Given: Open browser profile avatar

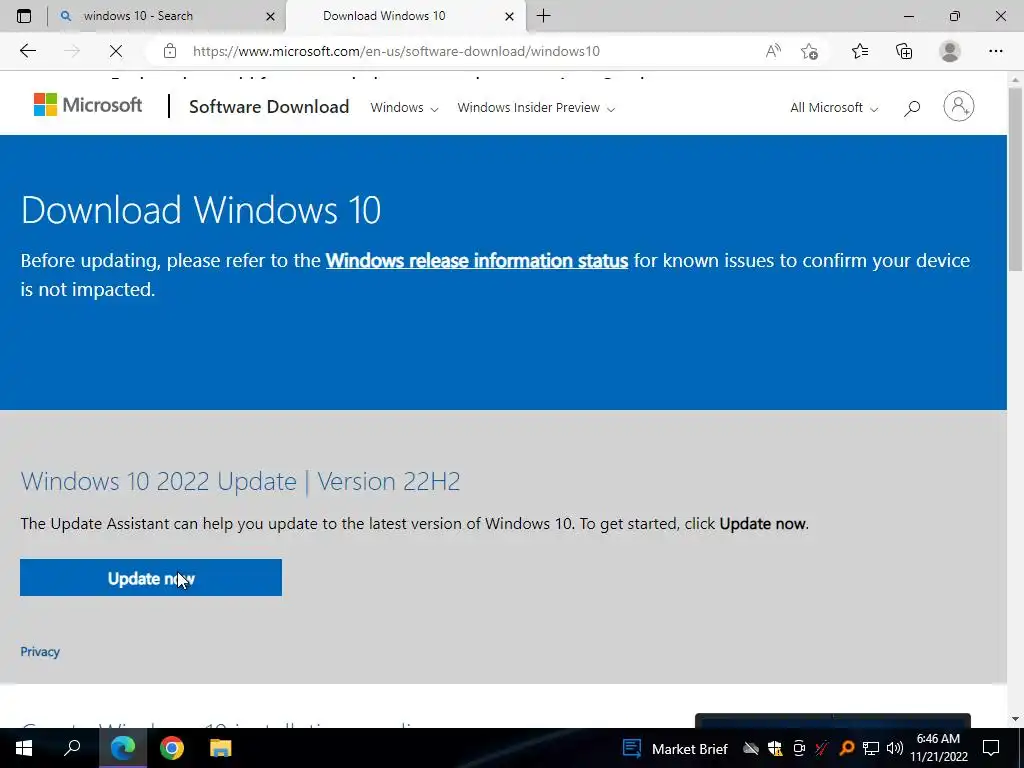Looking at the screenshot, I should 950,51.
